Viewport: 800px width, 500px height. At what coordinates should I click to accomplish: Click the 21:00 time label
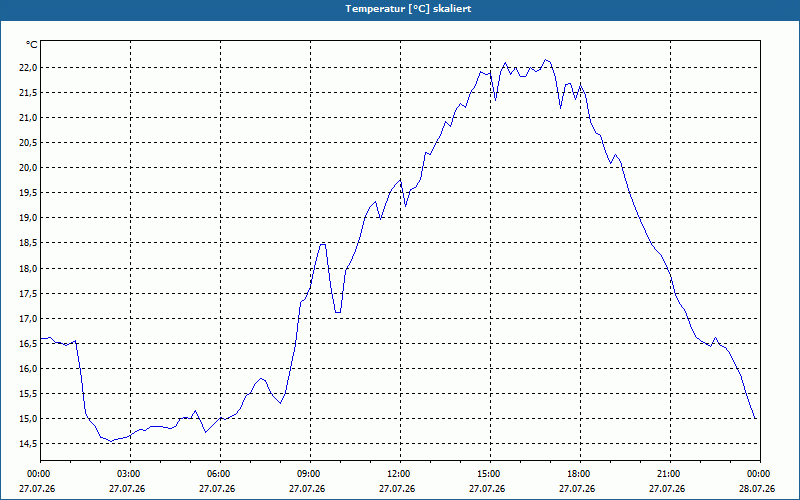(670, 474)
